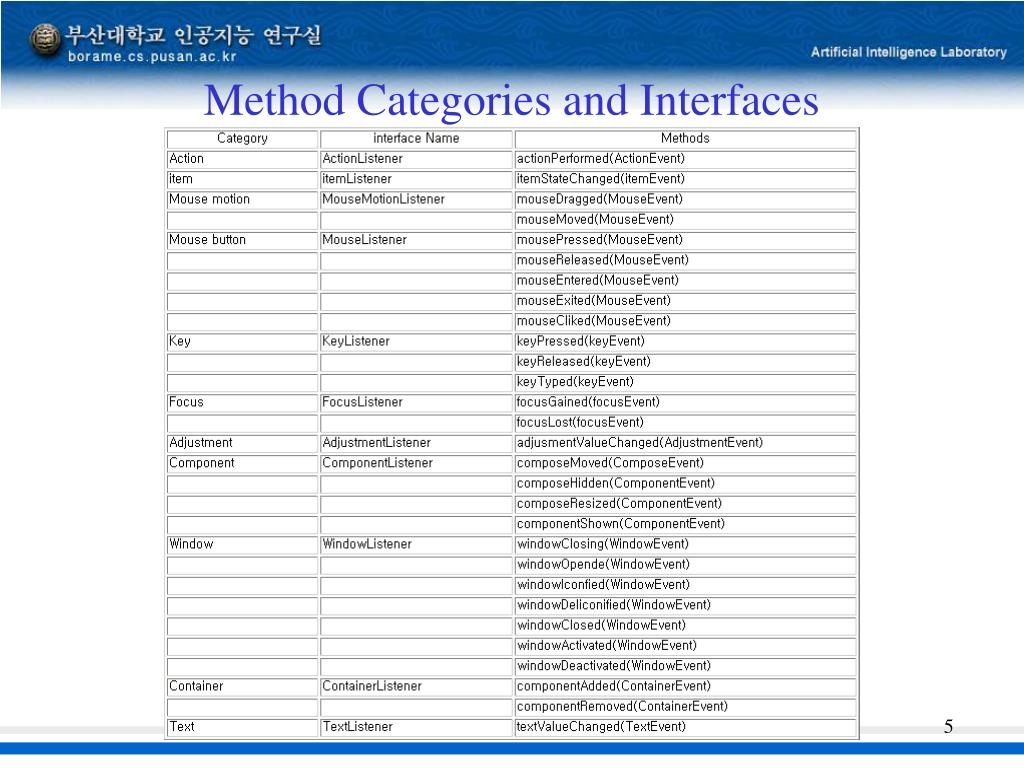Select the slide title Method Categories and Interfaces
This screenshot has width=1024, height=768.
point(511,101)
